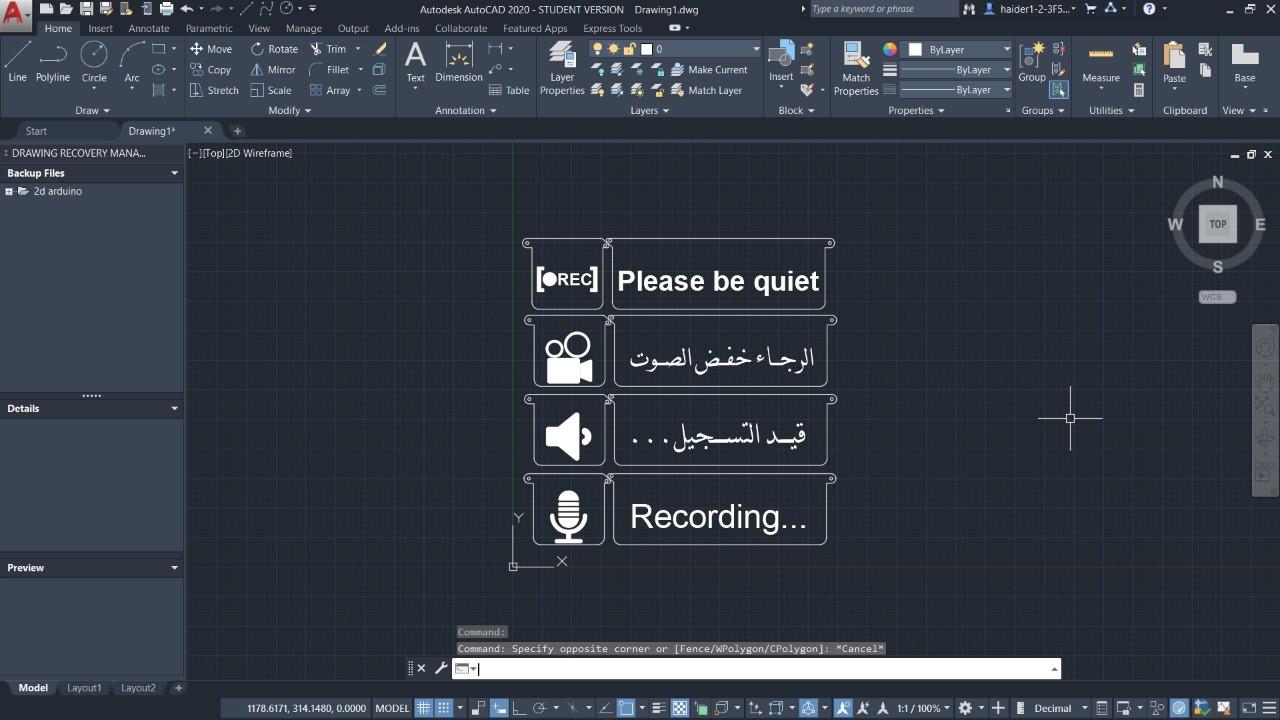Go to the Start file tab
The image size is (1280, 720).
36,131
